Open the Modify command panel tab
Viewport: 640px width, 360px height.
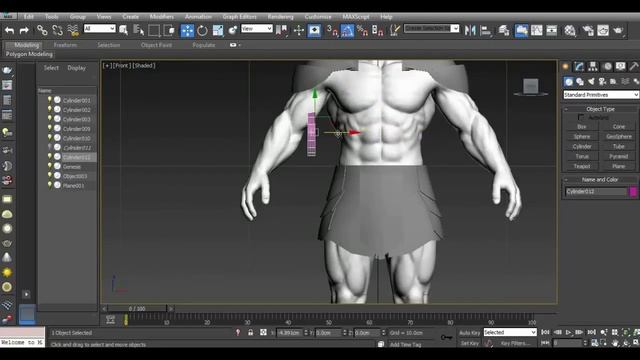[x=579, y=67]
